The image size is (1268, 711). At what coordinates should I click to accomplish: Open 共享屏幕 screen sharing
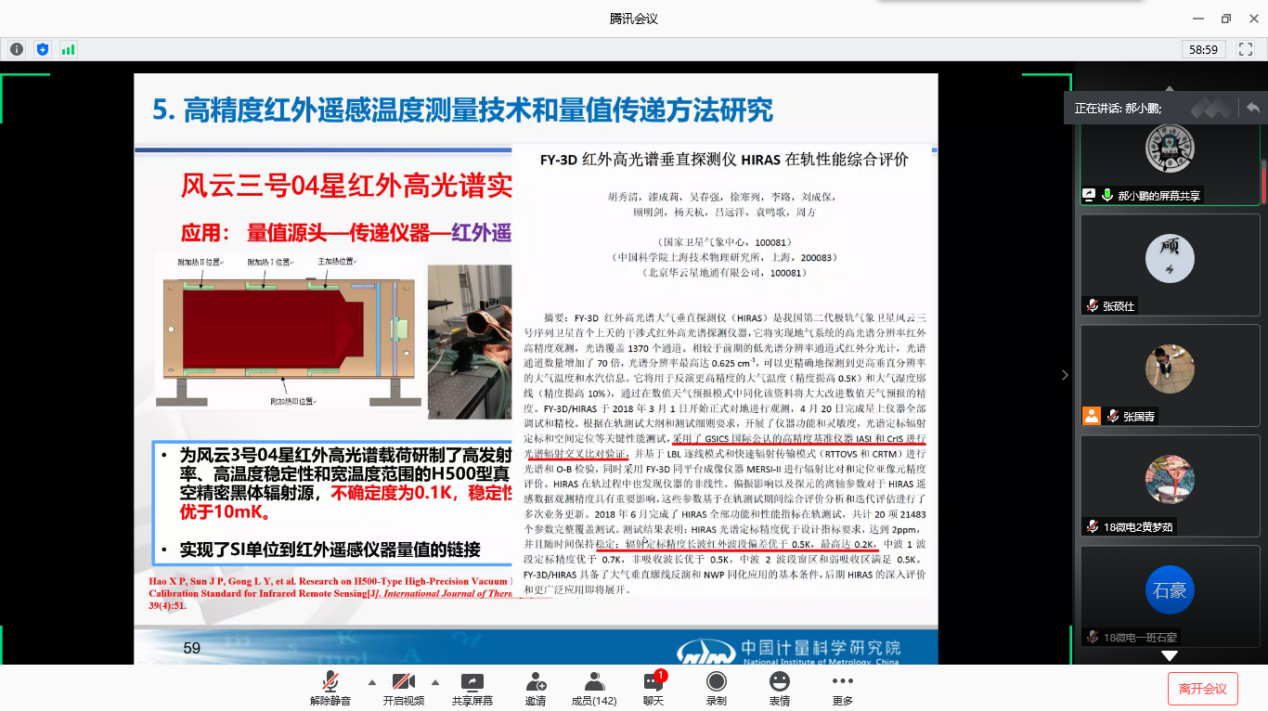(470, 687)
